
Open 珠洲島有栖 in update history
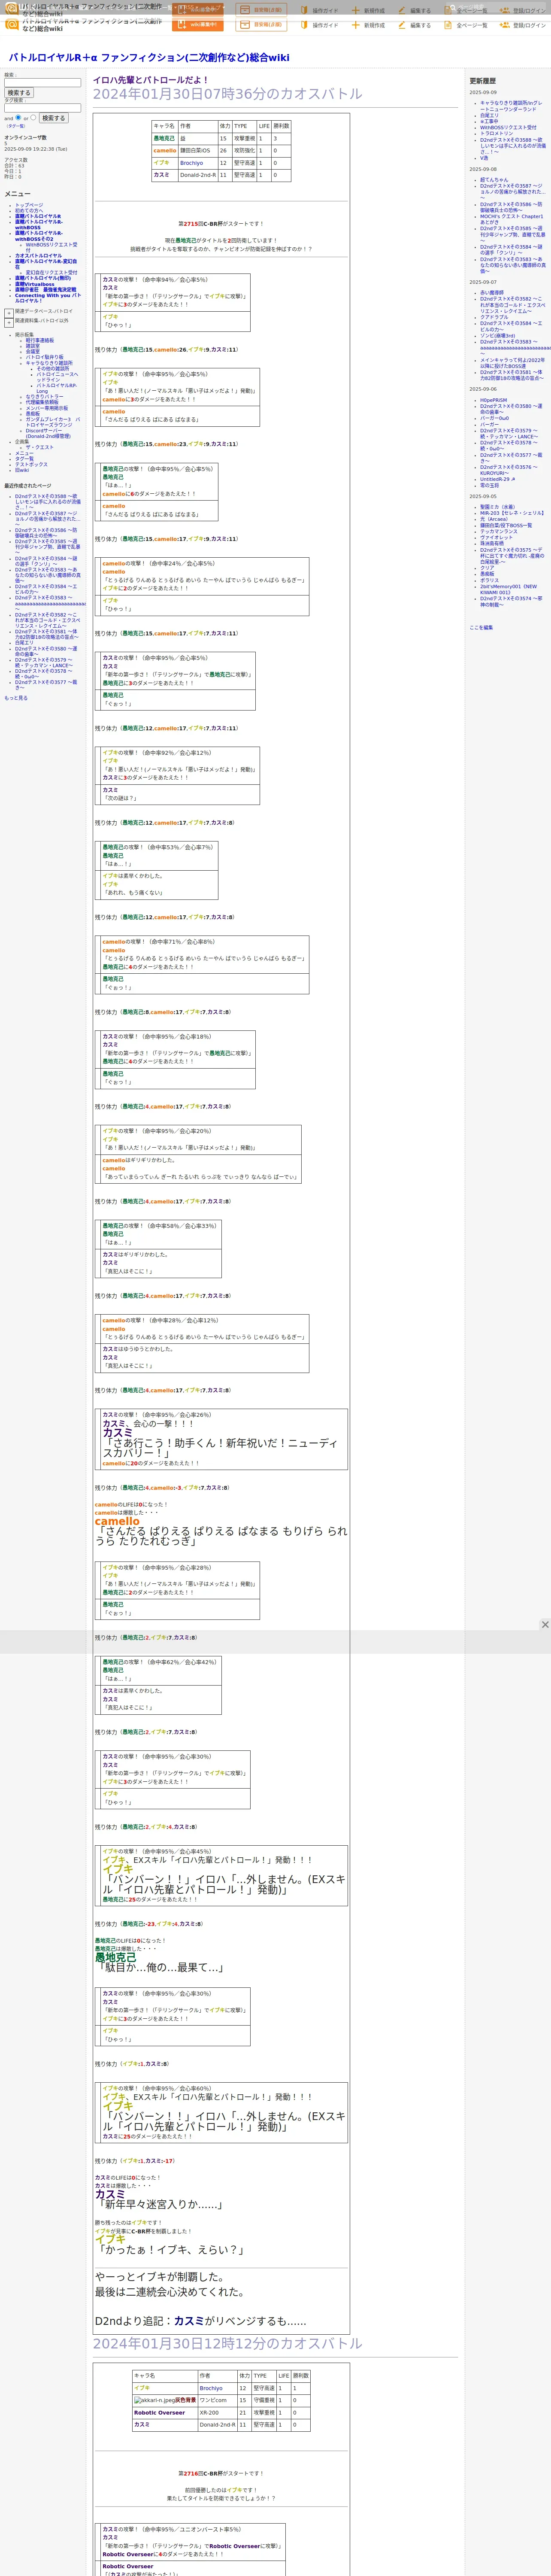pos(492,543)
